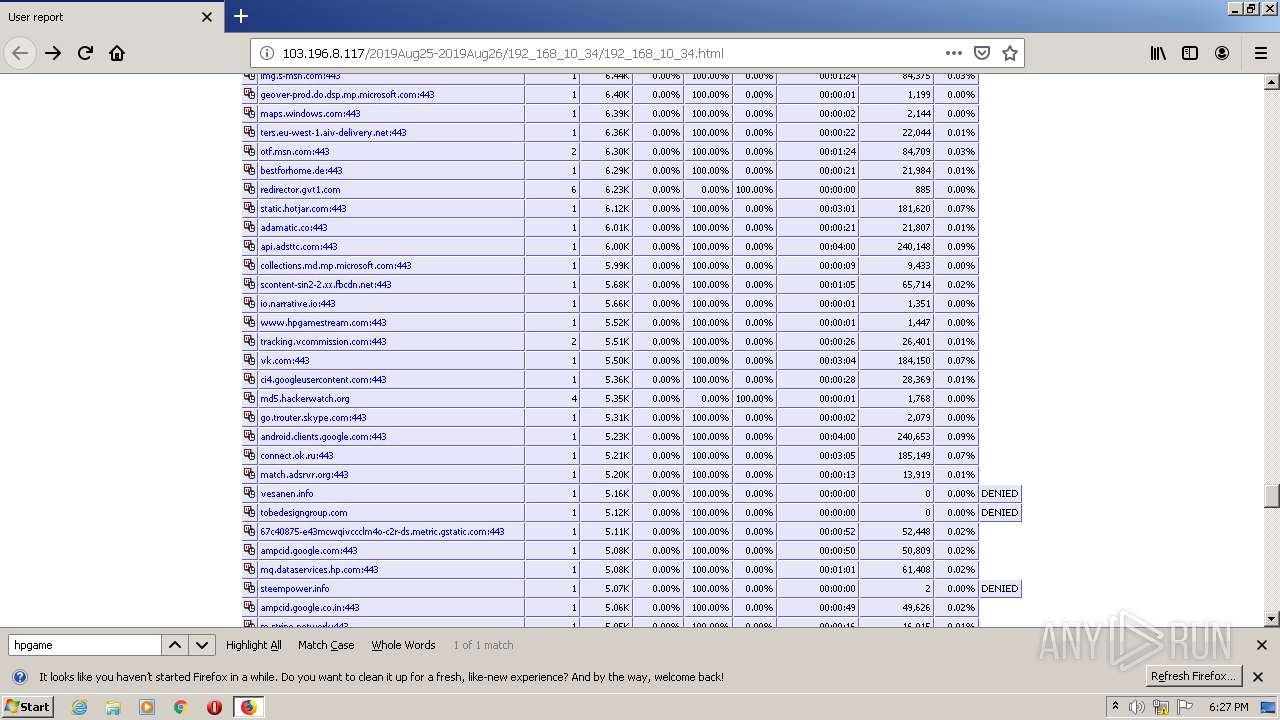Open File Explorer from taskbar
Viewport: 1280px width, 720px height.
coord(113,707)
